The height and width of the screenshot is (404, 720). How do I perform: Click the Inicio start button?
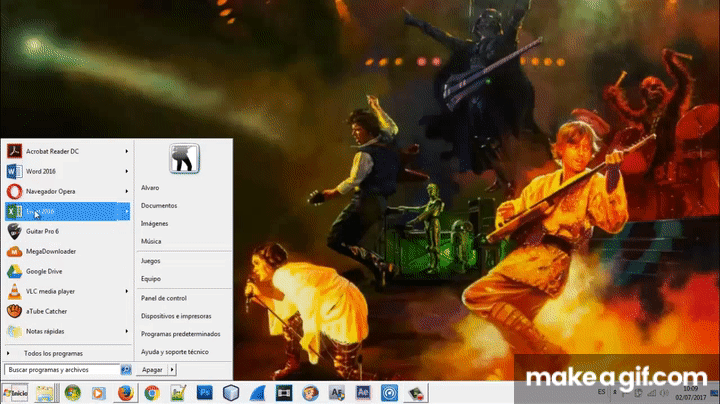(15, 393)
